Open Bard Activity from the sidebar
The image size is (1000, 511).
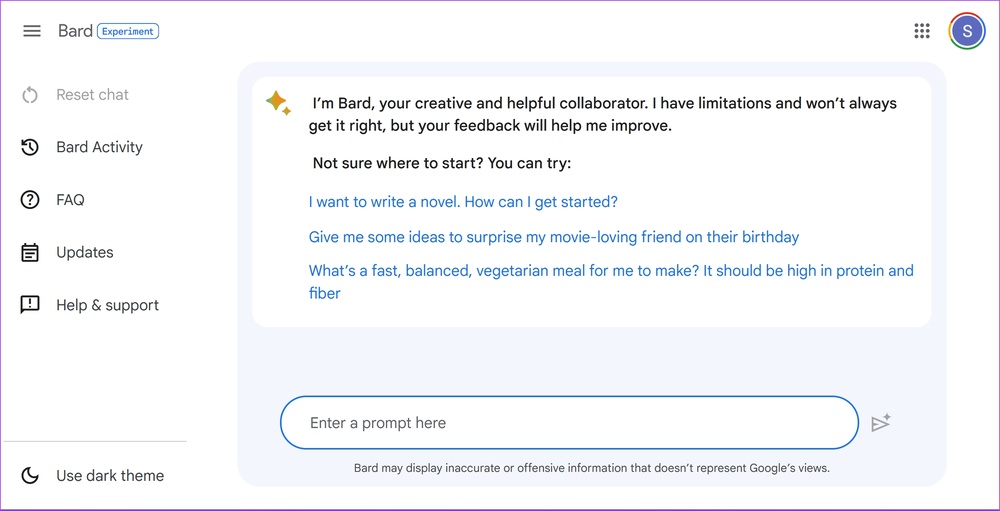(99, 147)
